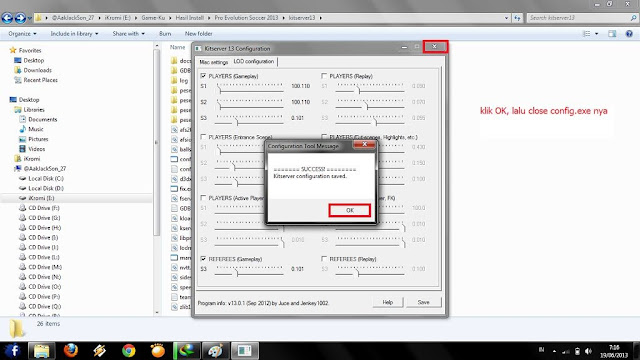Screen dimensions: 640x360
Task: Select iKromi (E:) drive
Action: click(41, 198)
